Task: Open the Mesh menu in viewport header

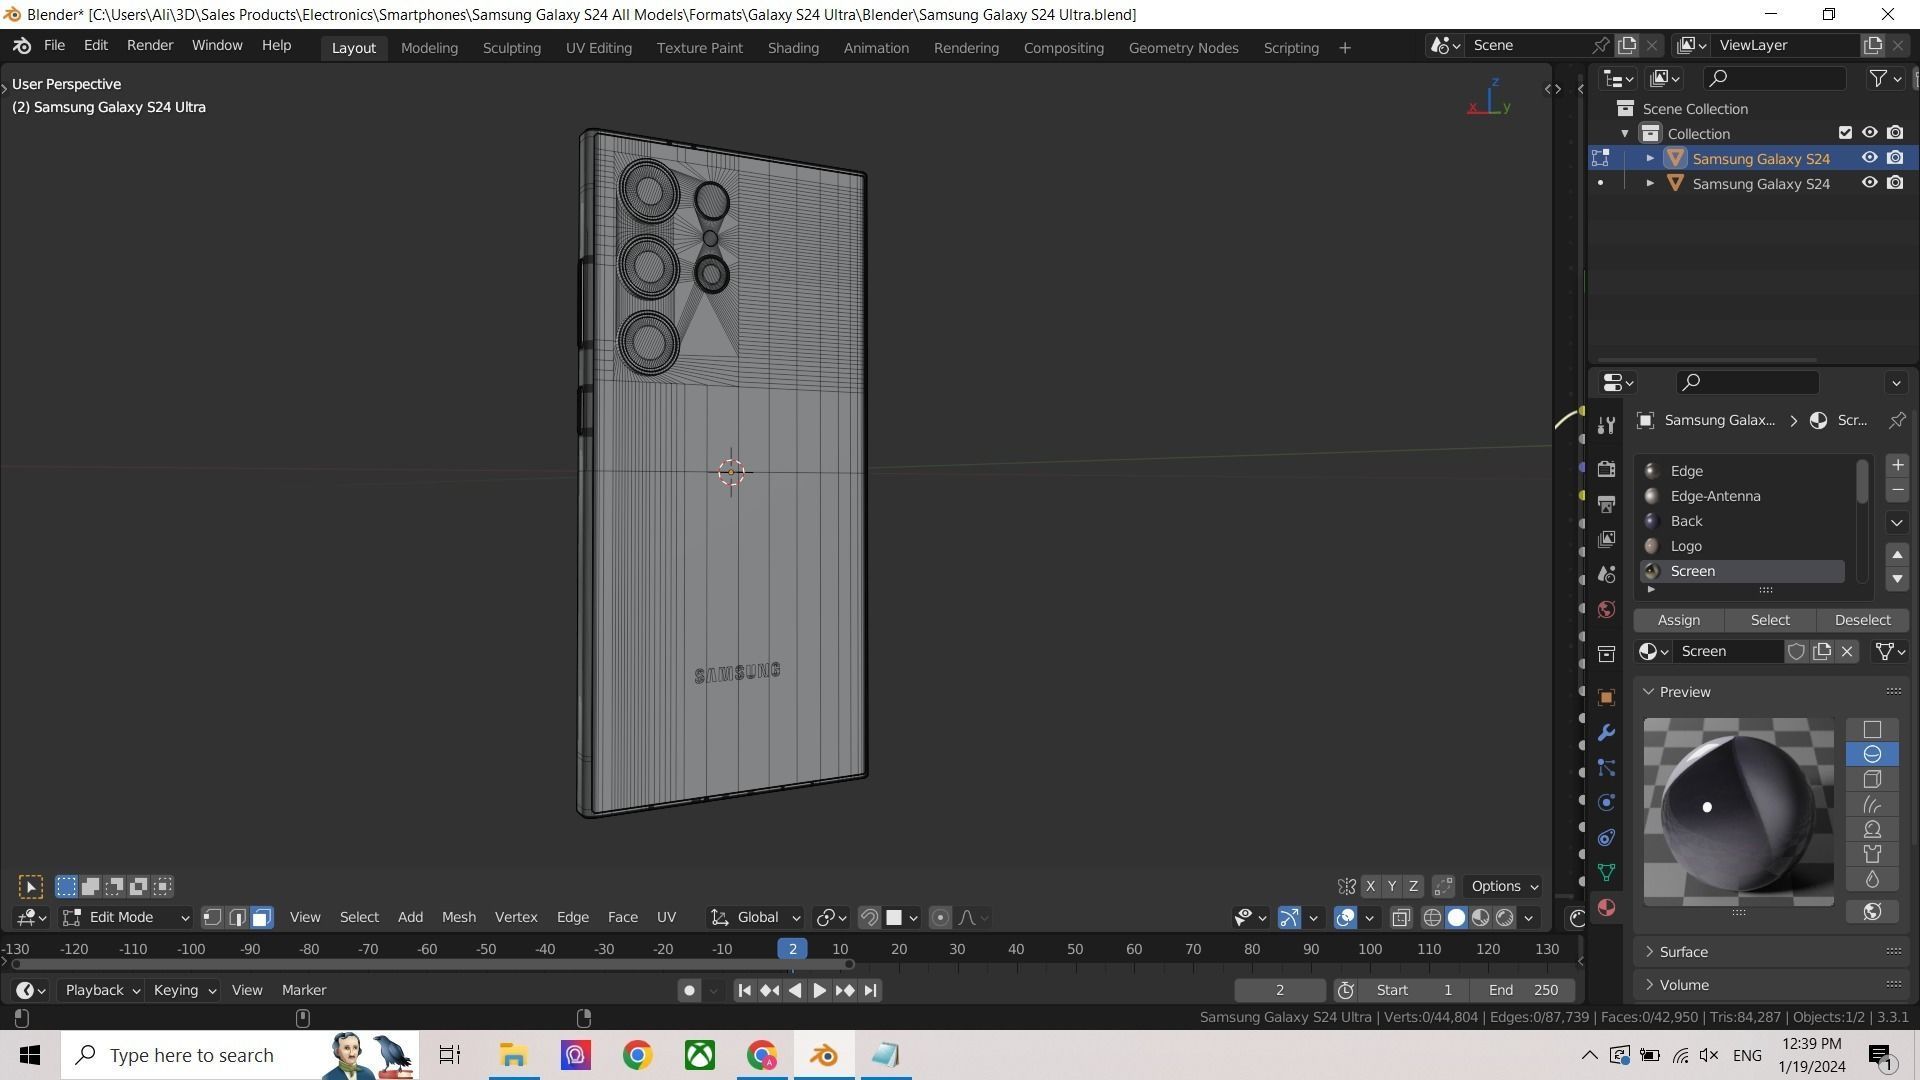Action: click(x=459, y=917)
